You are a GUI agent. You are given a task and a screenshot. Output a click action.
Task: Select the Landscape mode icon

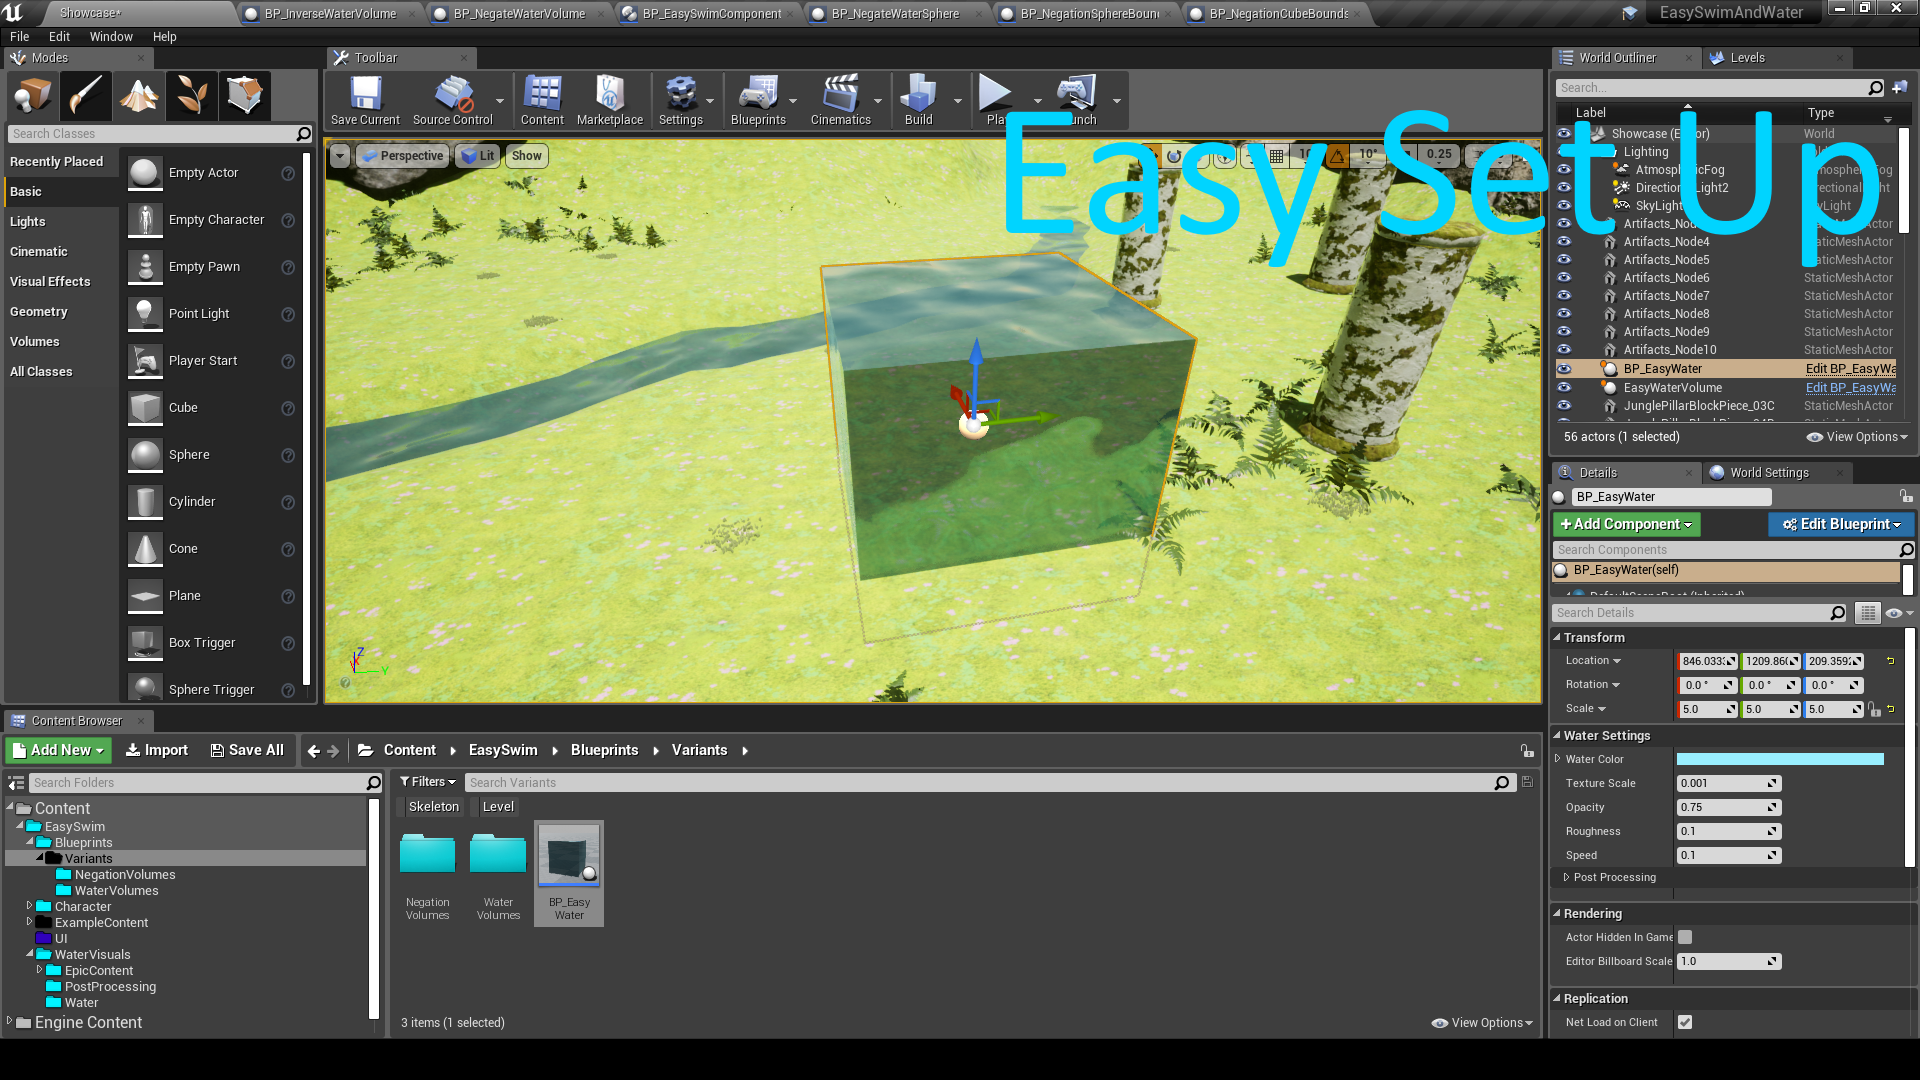138,96
